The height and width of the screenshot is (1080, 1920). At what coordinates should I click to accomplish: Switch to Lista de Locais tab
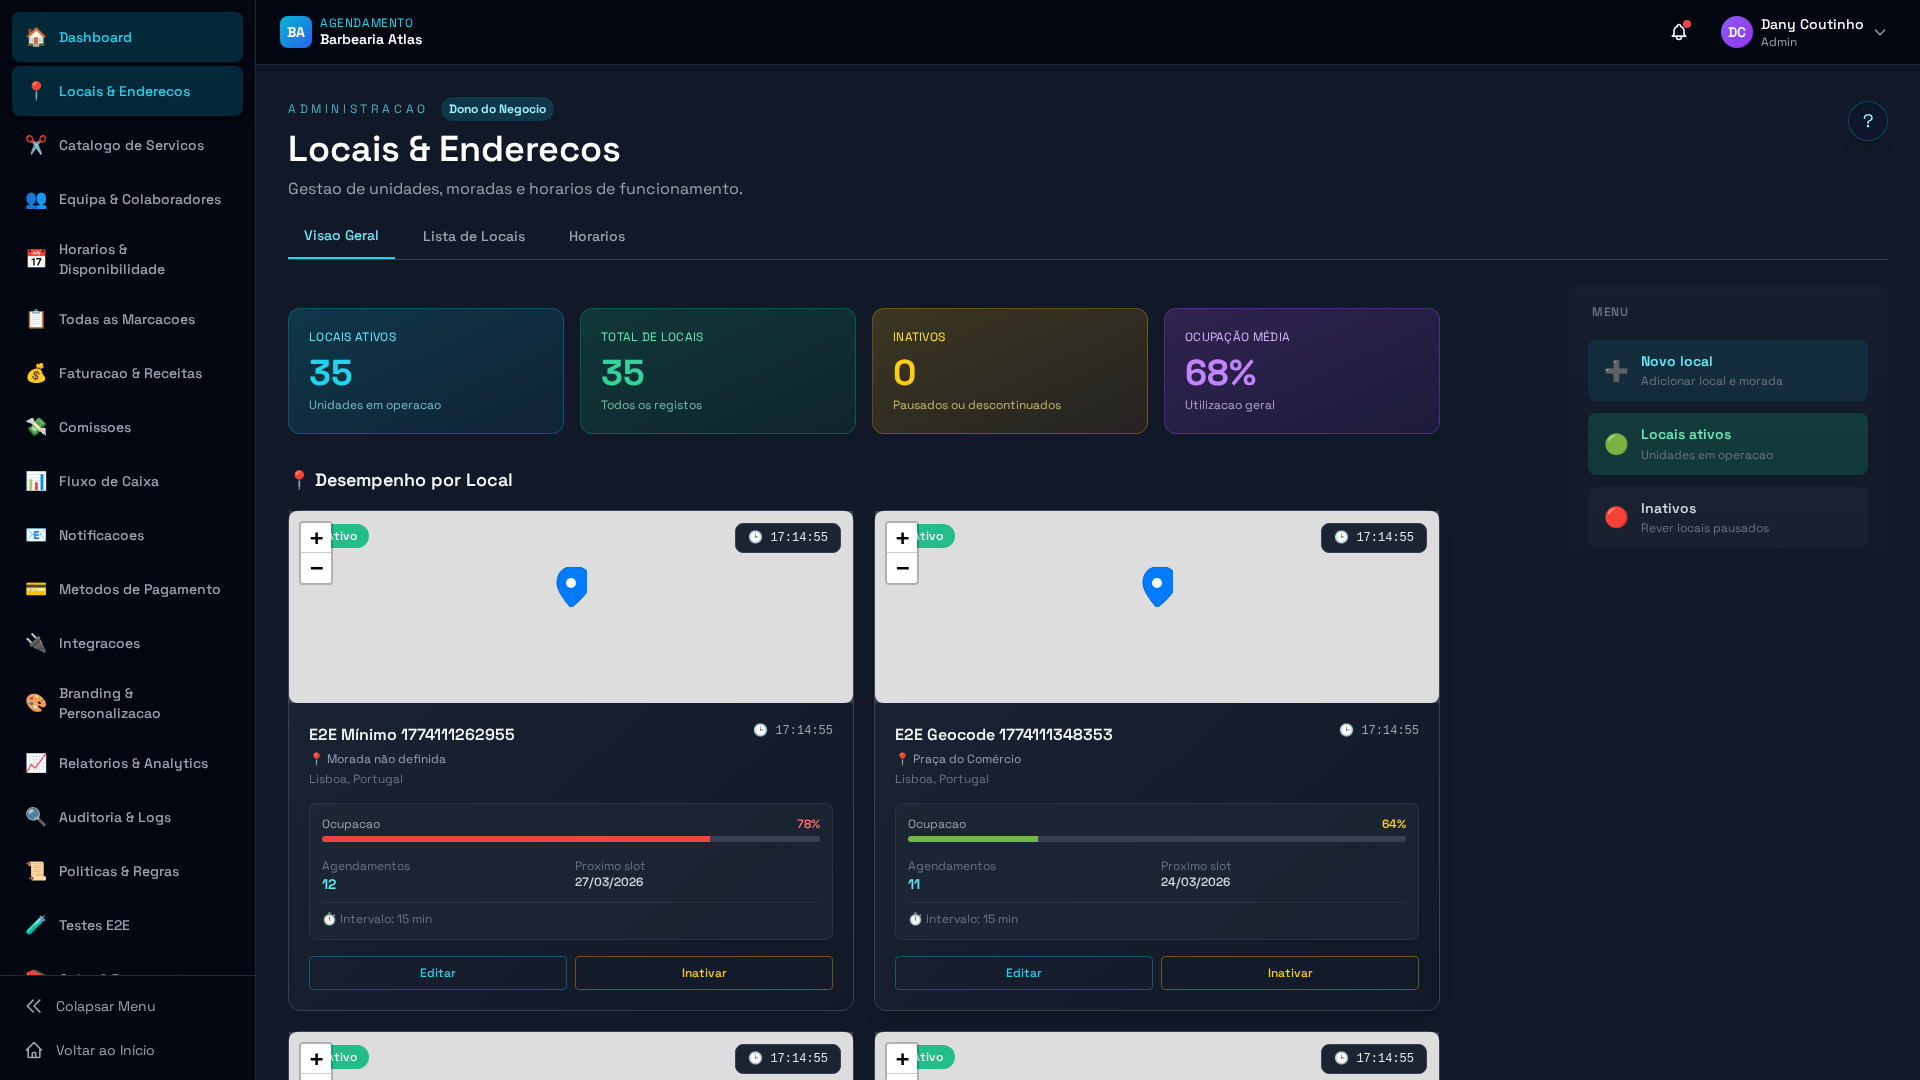tap(473, 237)
